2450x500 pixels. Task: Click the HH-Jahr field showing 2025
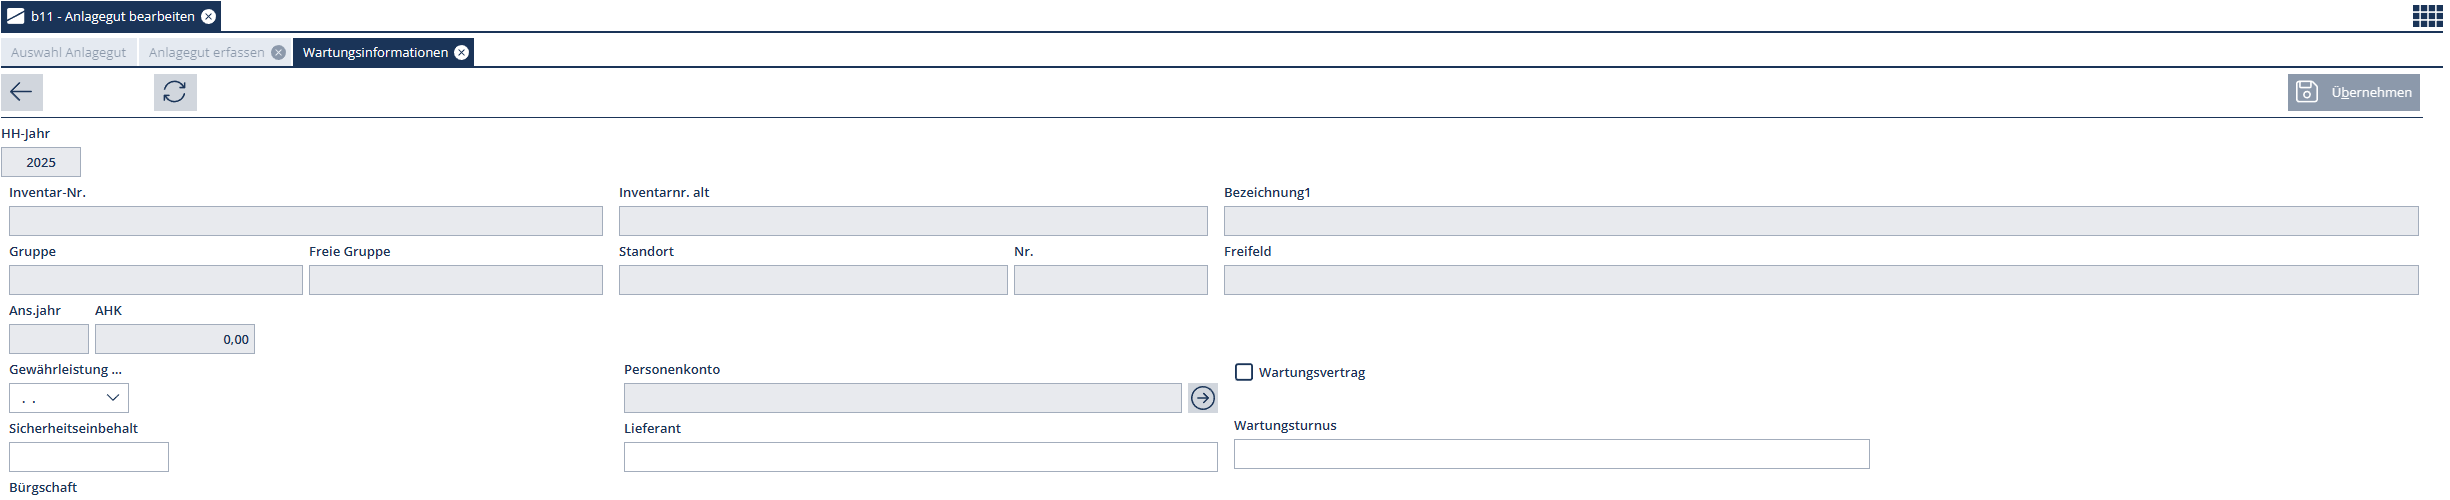click(x=41, y=162)
